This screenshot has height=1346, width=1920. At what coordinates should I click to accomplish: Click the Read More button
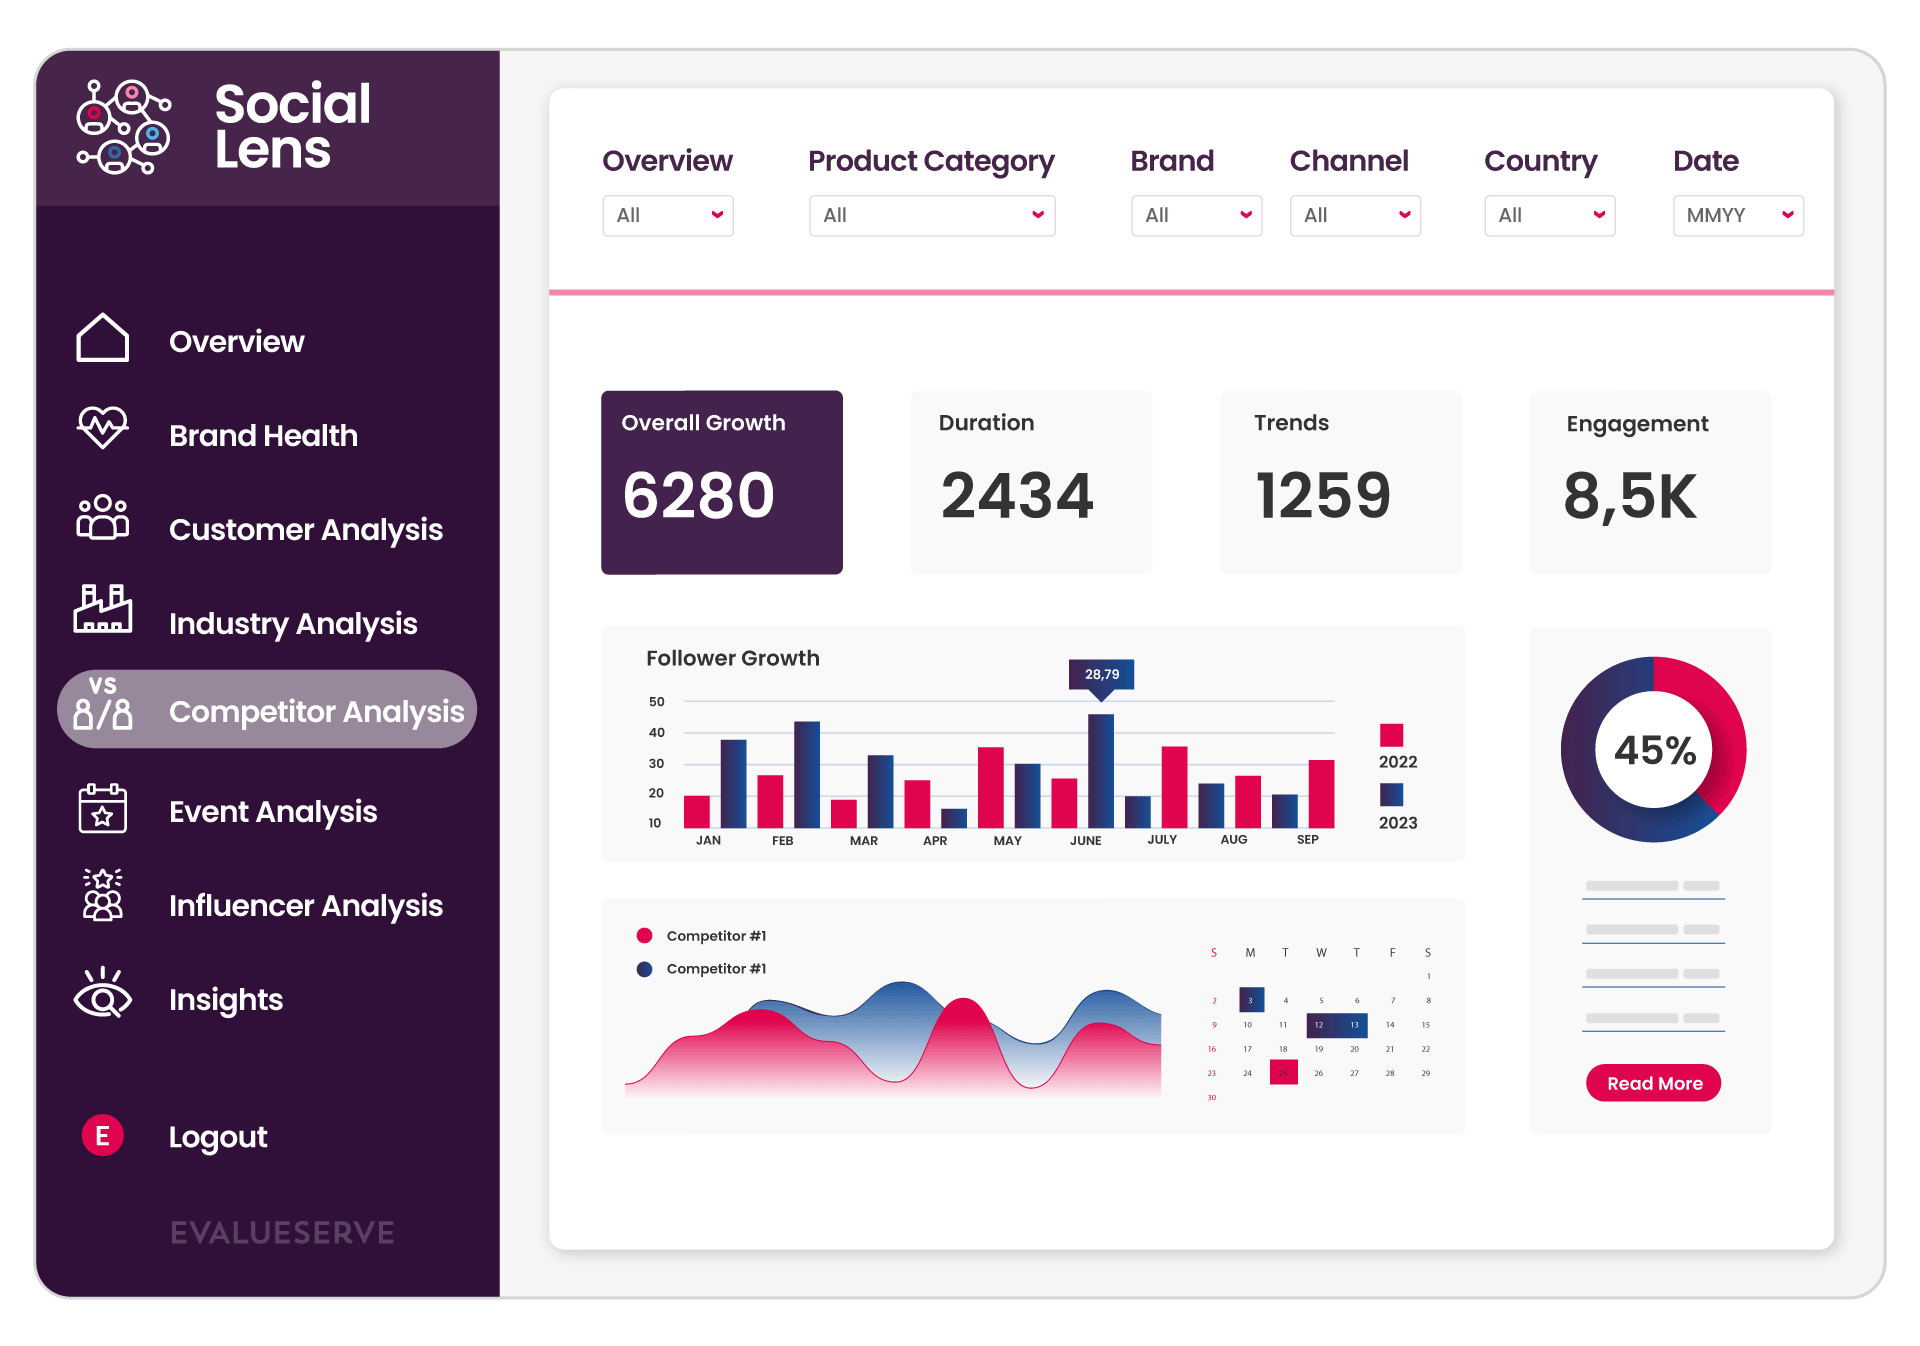1652,1083
